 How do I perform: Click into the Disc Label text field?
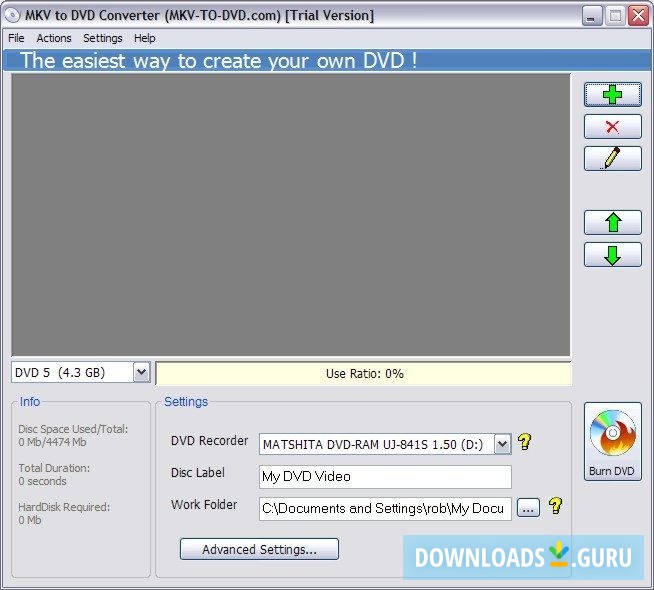coord(385,477)
